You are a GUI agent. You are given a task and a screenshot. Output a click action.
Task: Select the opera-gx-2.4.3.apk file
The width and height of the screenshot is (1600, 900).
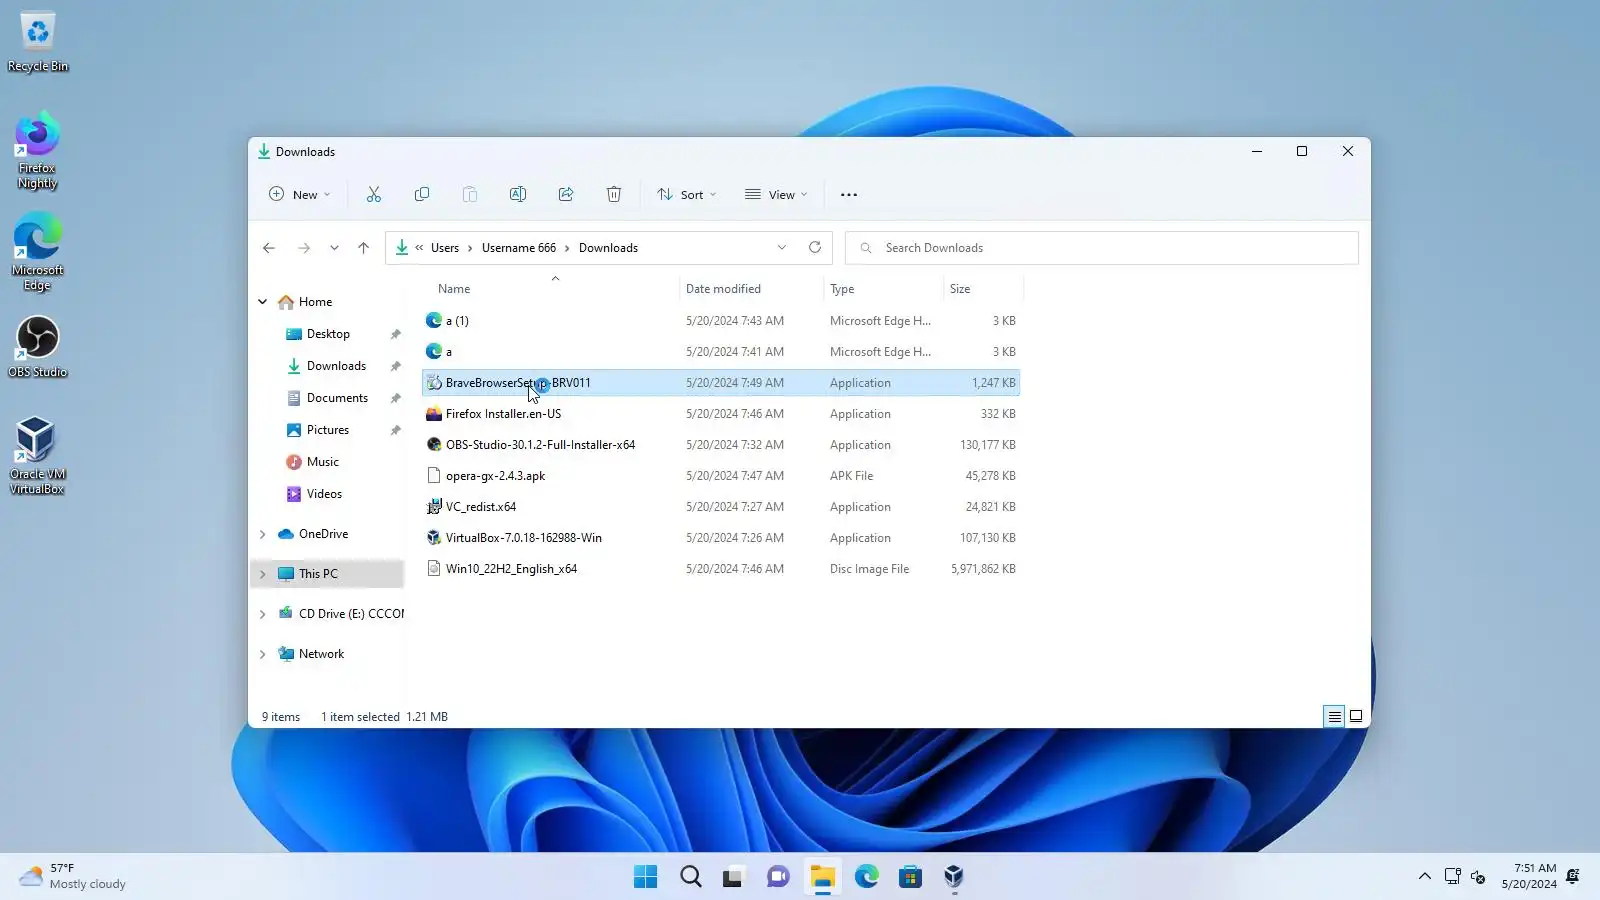(721, 476)
